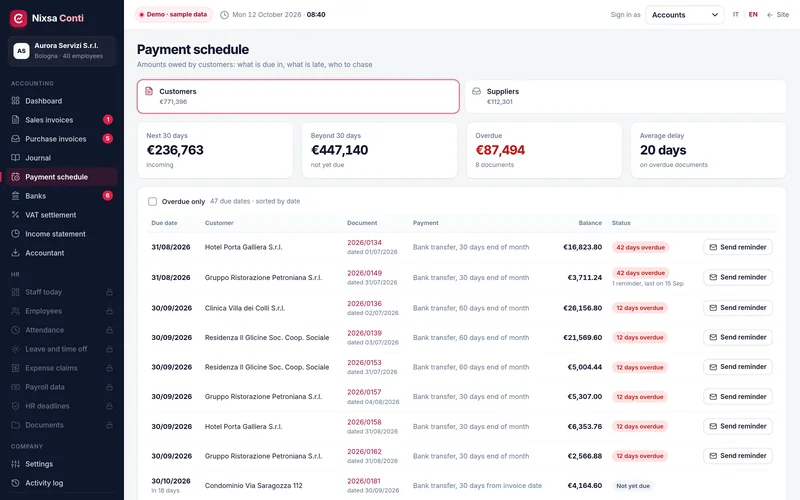Click the clock icon next to the date
Screen dimensions: 800x500
point(224,15)
